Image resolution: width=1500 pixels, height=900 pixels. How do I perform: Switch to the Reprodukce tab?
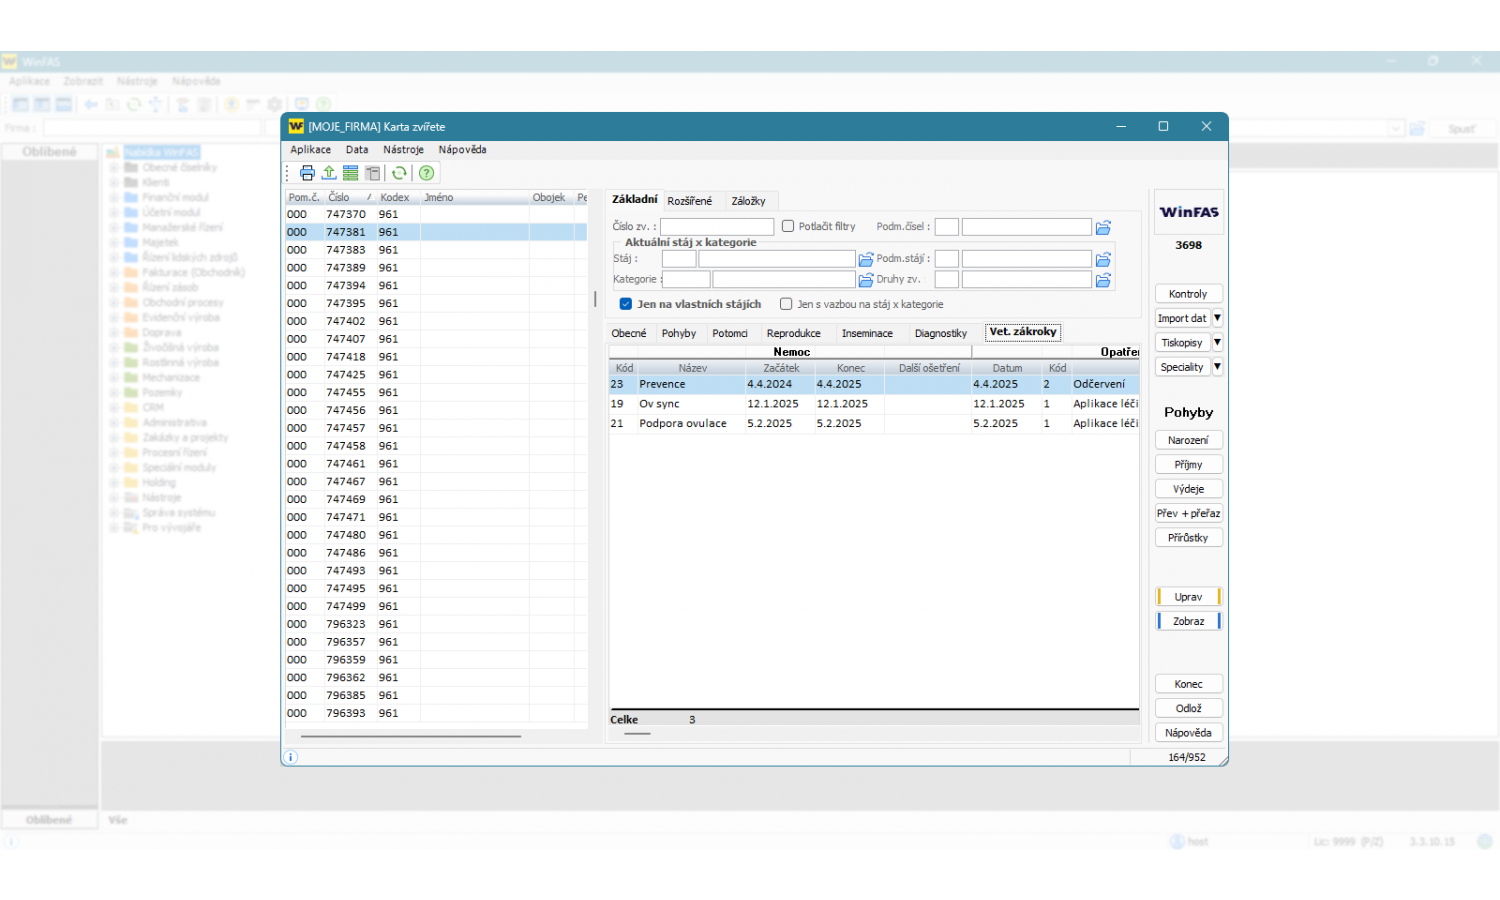(x=793, y=334)
